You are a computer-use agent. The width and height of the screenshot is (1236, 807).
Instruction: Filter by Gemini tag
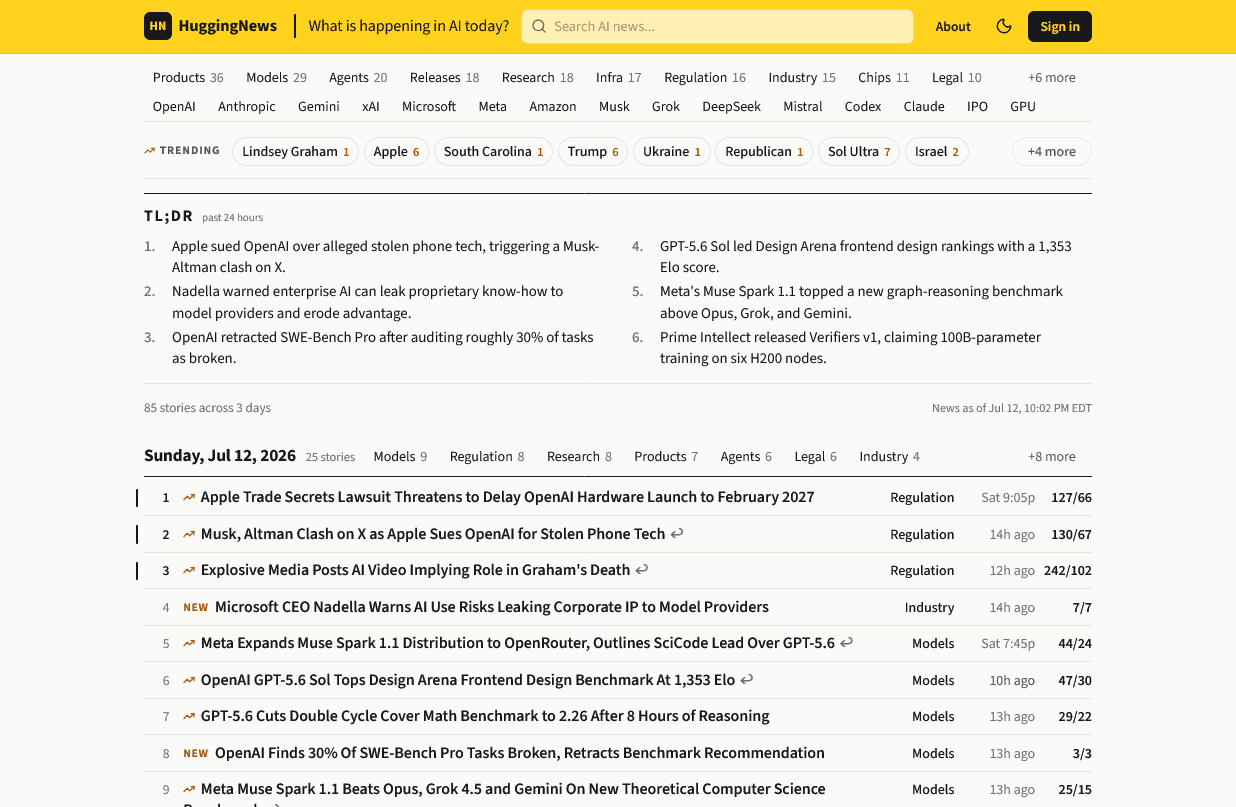[319, 106]
